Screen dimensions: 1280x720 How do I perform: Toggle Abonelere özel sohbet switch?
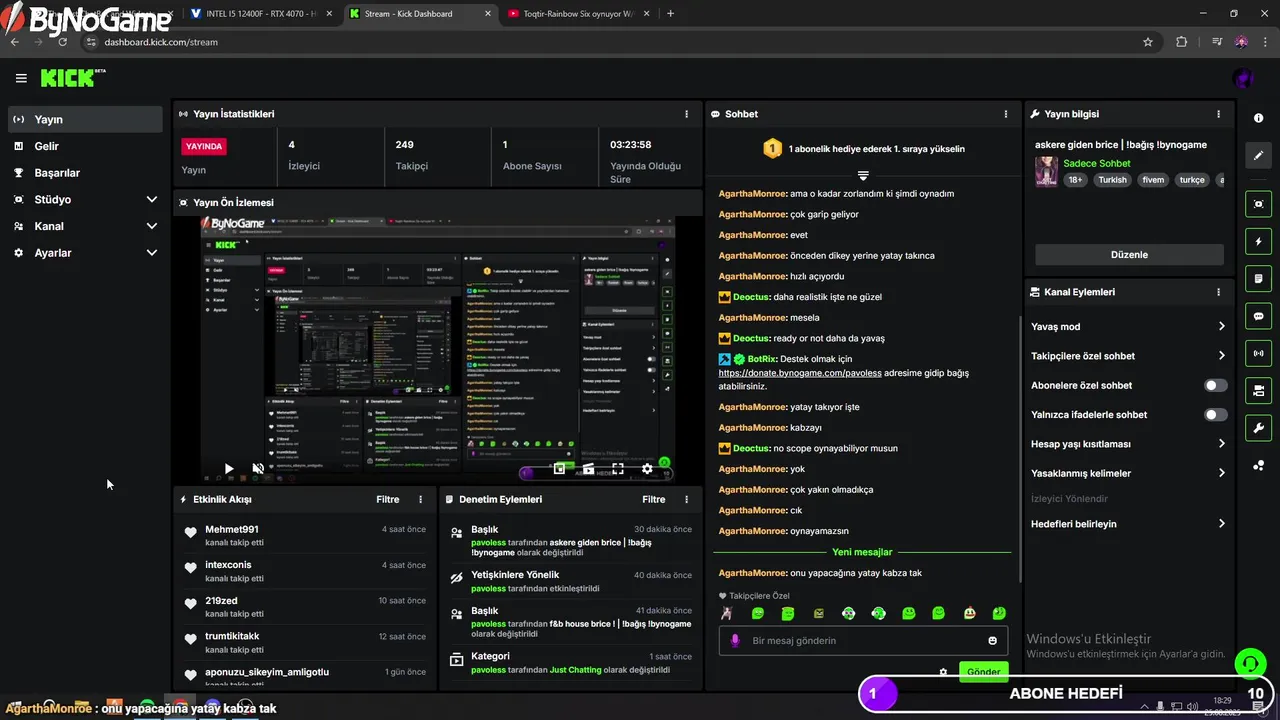1216,385
